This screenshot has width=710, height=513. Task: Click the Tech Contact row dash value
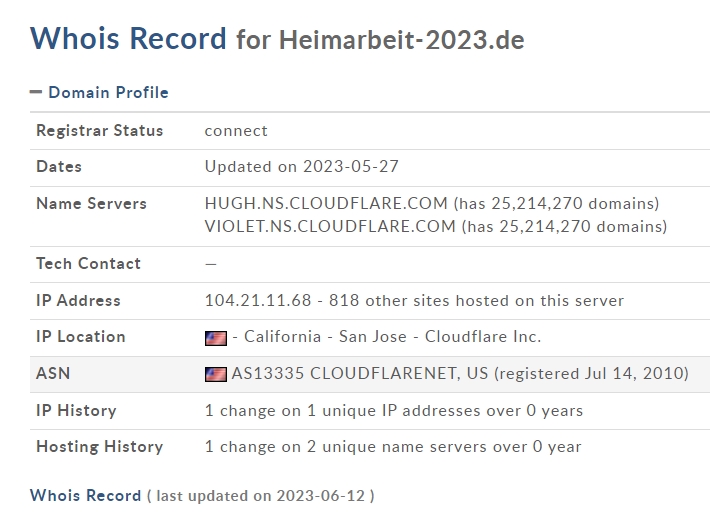pyautogui.click(x=211, y=264)
